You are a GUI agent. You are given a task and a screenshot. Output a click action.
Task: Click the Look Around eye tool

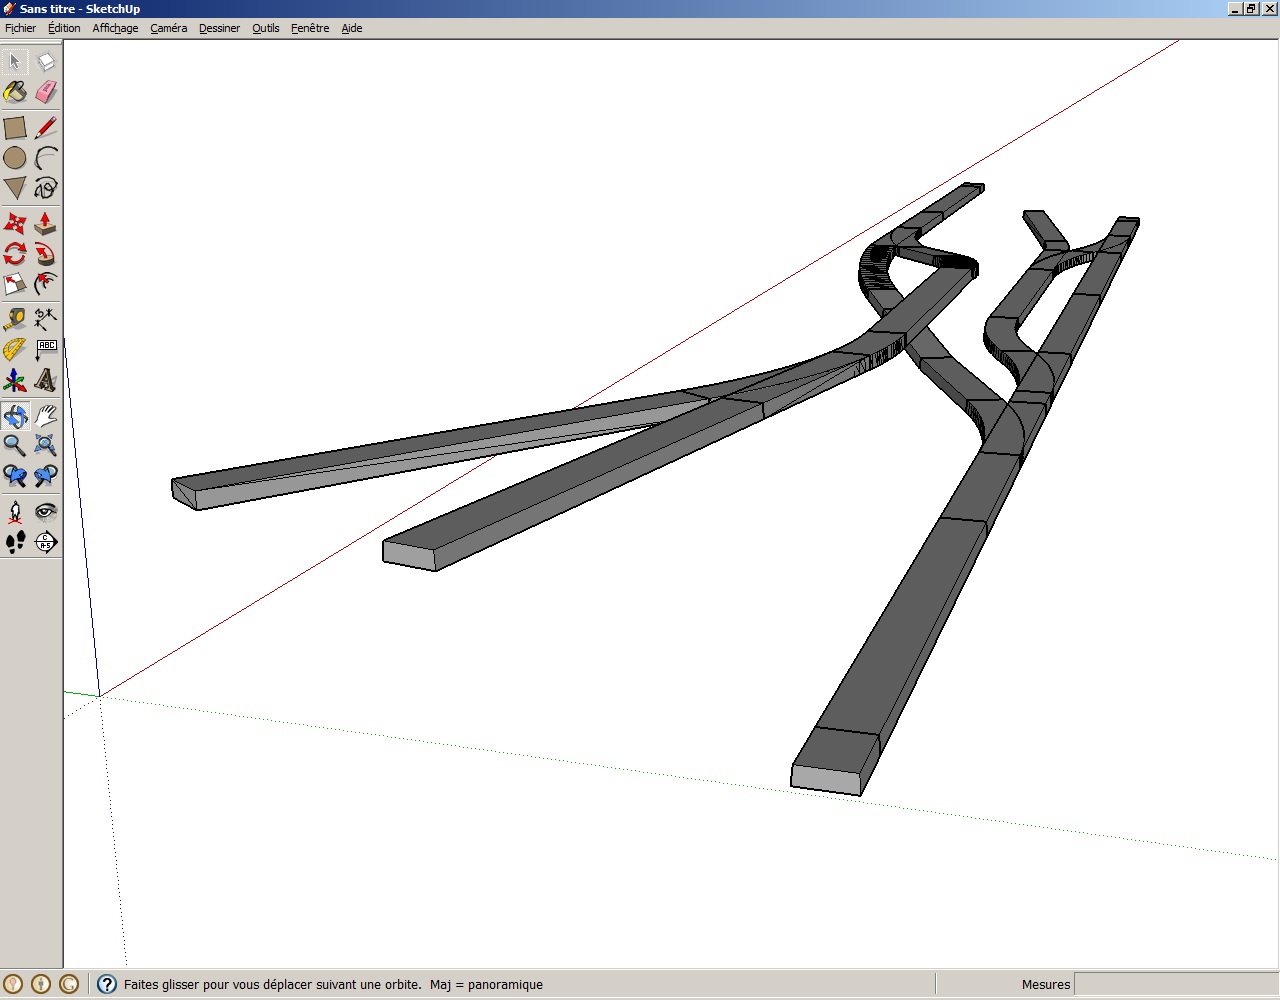point(45,512)
